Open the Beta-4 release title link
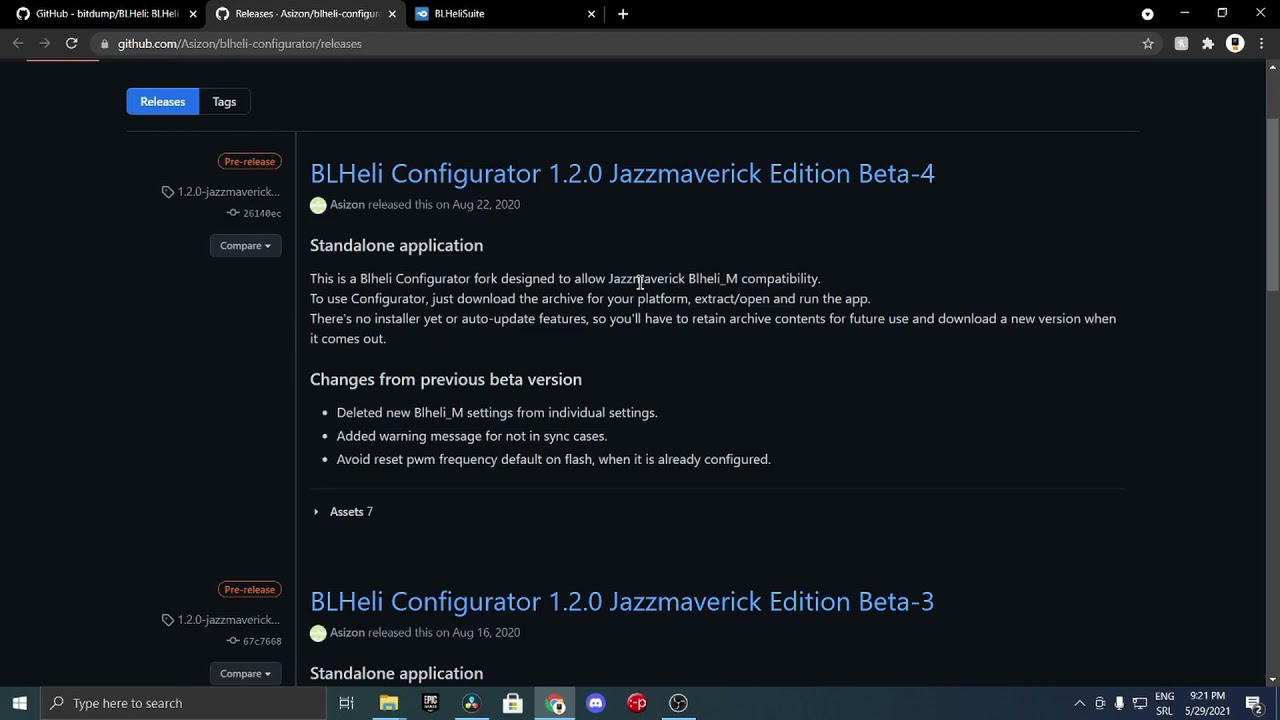This screenshot has height=720, width=1280. coord(622,173)
